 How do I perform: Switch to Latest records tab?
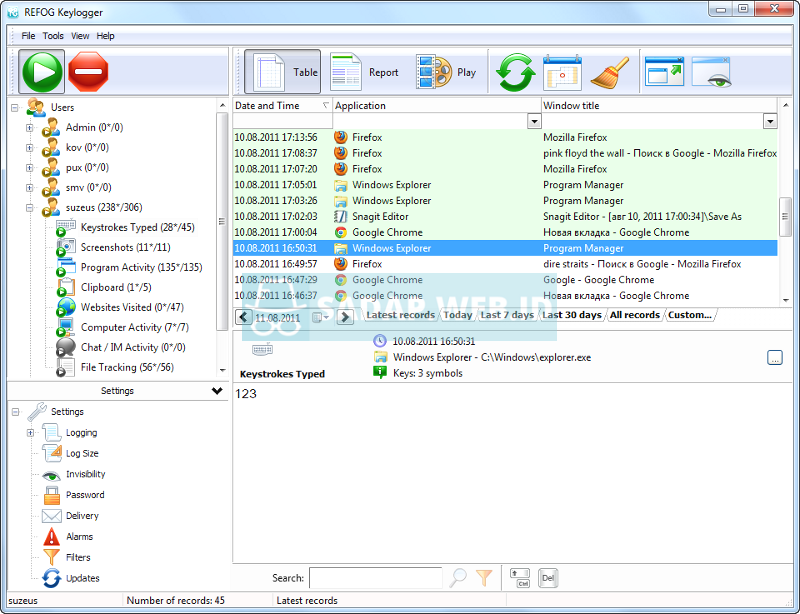click(400, 315)
